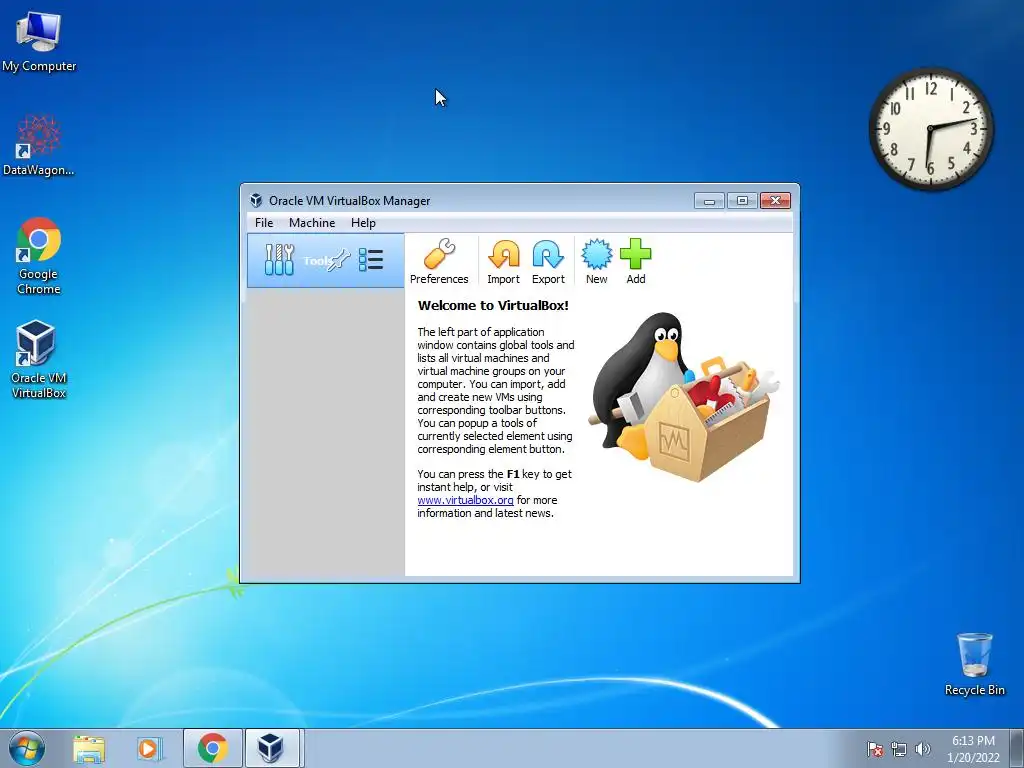Image resolution: width=1024 pixels, height=768 pixels.
Task: Select the Recycle Bin icon
Action: 974,664
